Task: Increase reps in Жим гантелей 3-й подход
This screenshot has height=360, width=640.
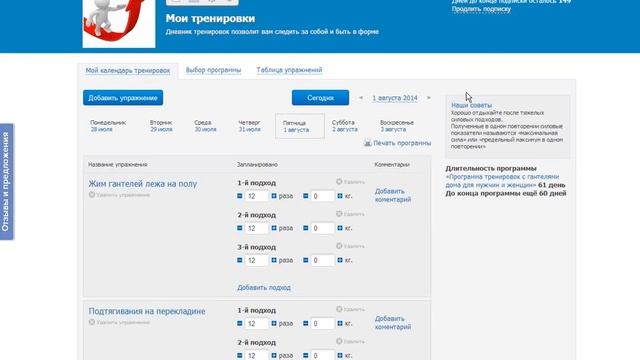Action: coord(274,260)
